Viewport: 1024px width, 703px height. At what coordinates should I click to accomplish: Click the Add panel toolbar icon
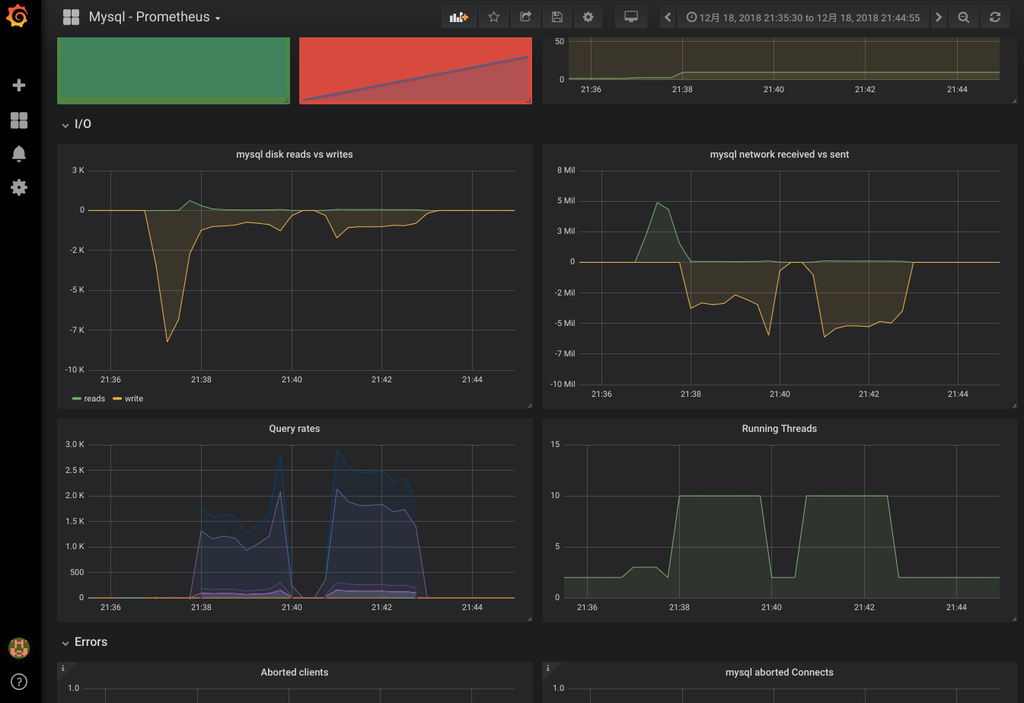458,17
